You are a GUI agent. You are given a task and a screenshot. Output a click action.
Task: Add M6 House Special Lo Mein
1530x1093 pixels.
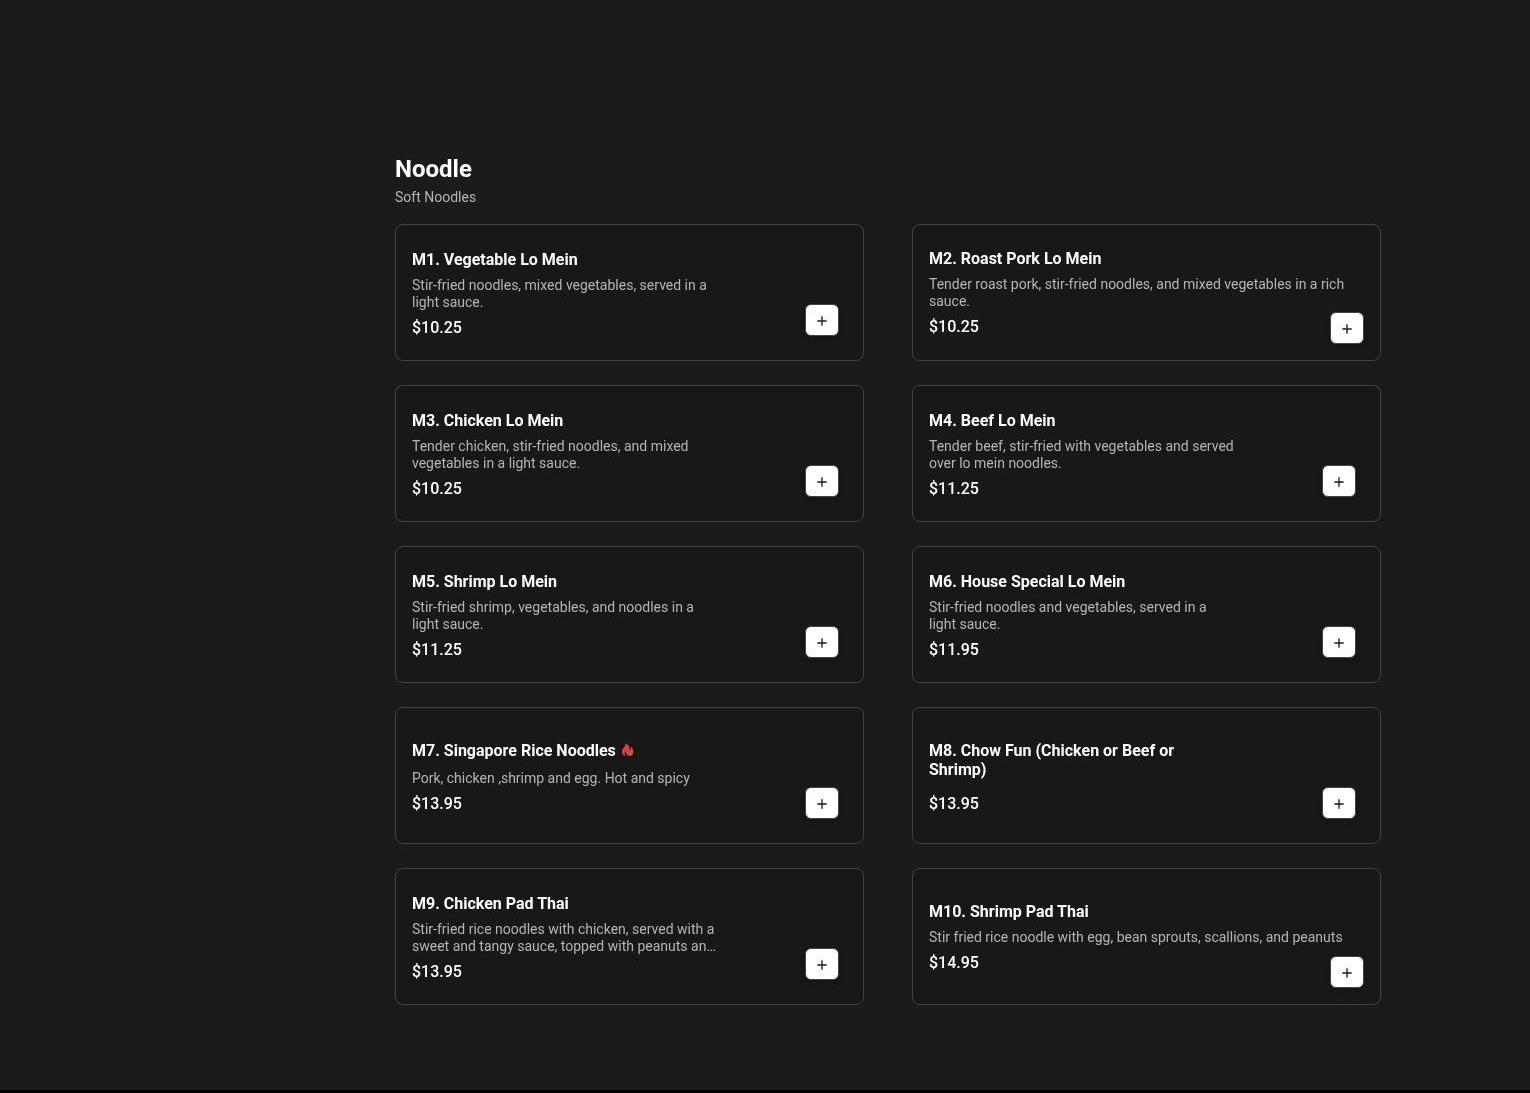1338,642
